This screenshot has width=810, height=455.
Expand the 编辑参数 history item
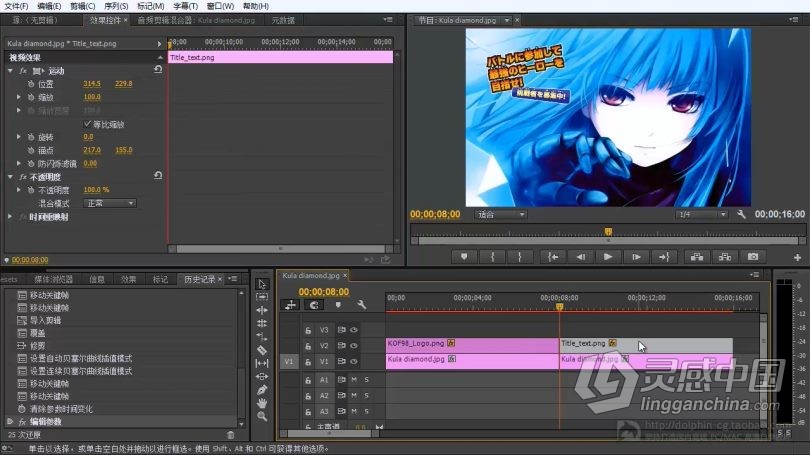10,421
